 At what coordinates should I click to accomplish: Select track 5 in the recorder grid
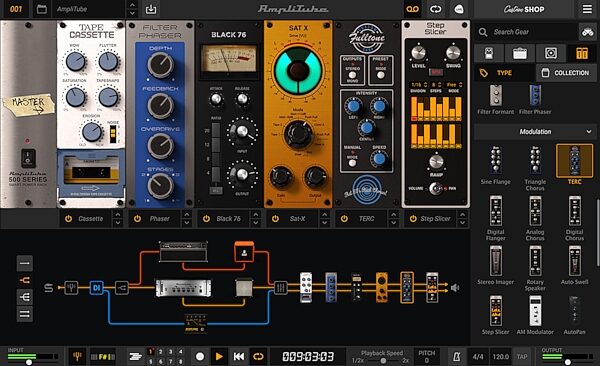pos(151,361)
